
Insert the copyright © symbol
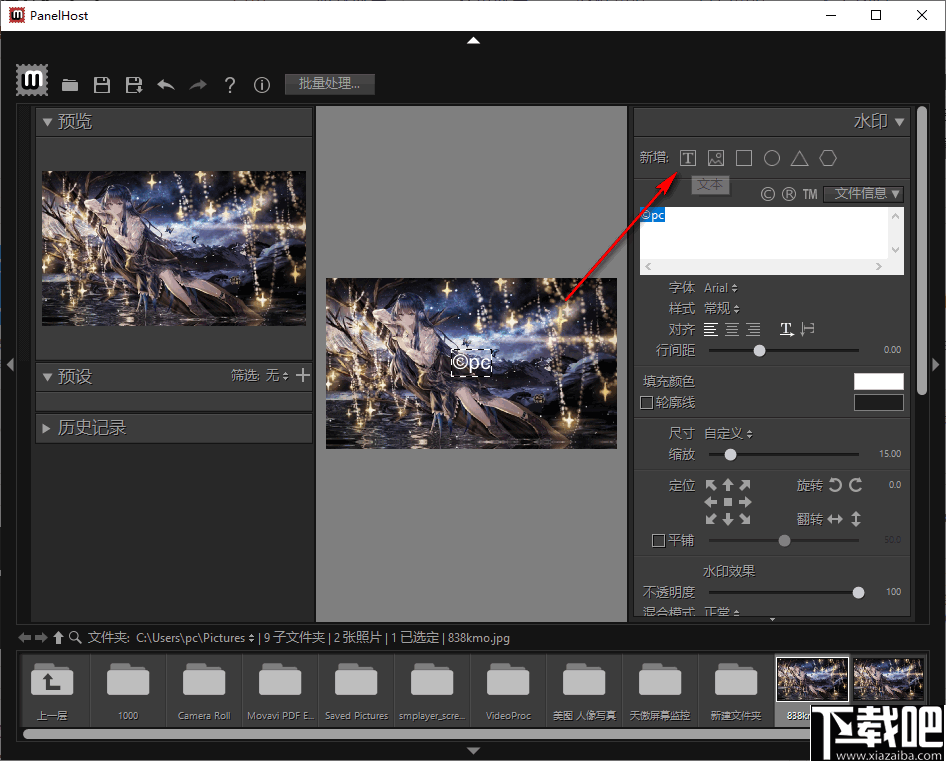tap(768, 194)
